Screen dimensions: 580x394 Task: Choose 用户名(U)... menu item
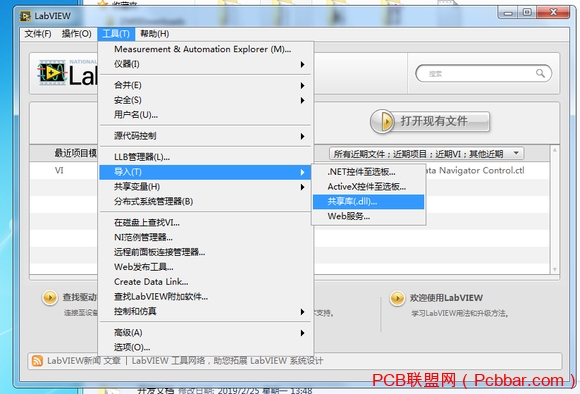point(206,115)
